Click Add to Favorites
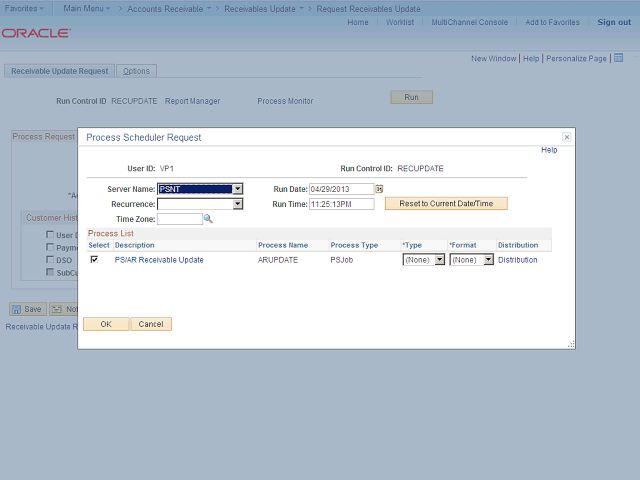Image resolution: width=640 pixels, height=480 pixels. click(552, 22)
